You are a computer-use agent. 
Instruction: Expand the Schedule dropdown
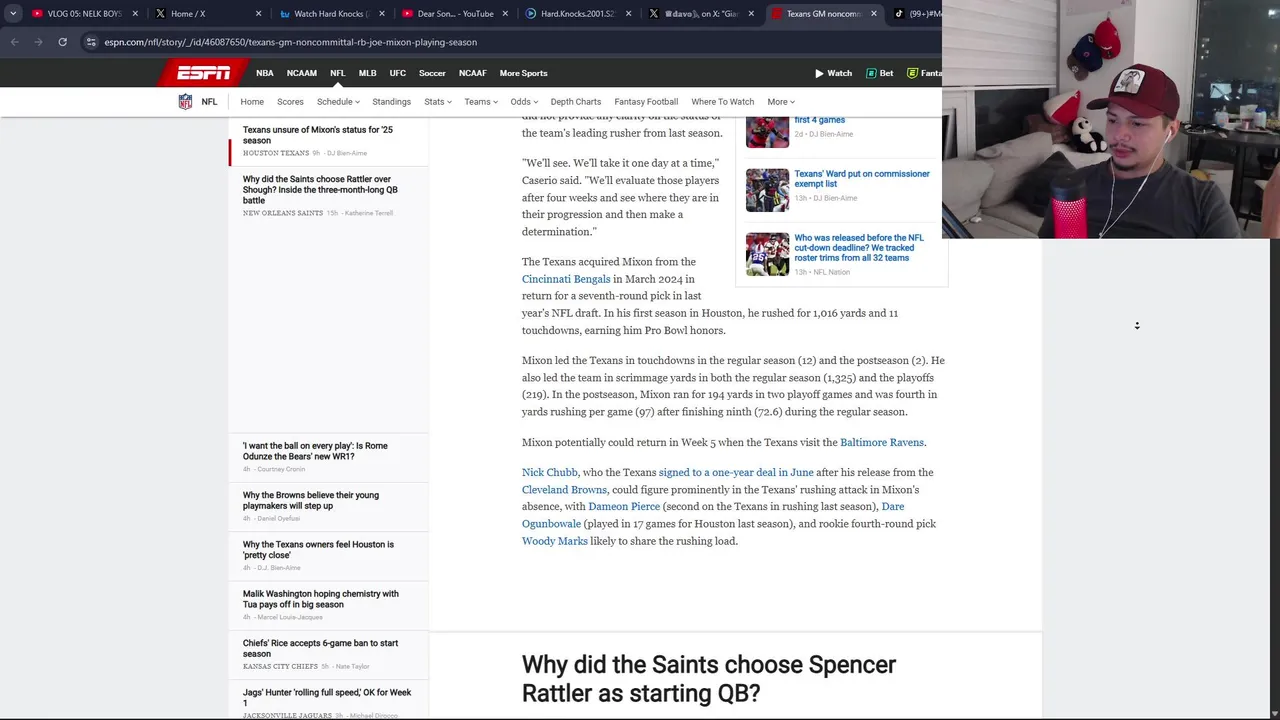click(338, 102)
